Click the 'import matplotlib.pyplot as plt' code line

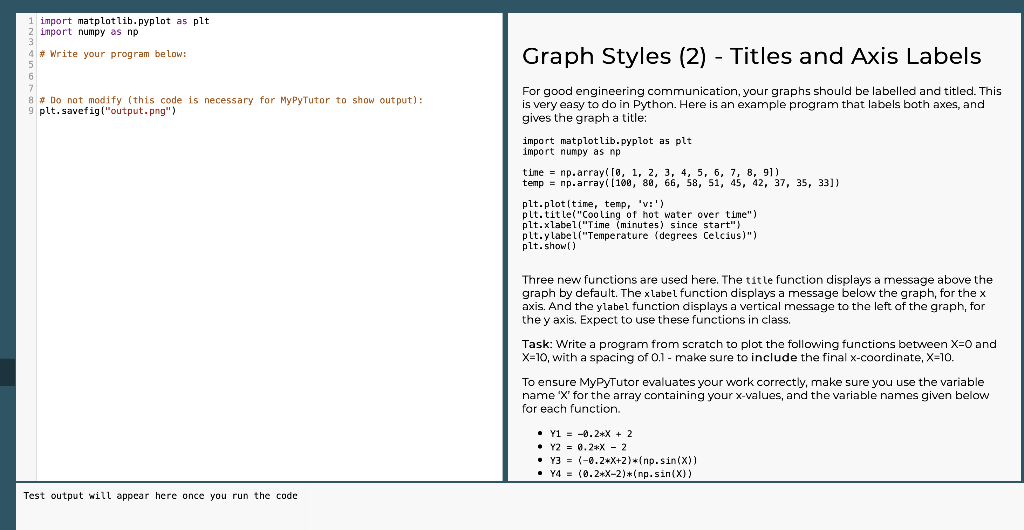[x=125, y=21]
